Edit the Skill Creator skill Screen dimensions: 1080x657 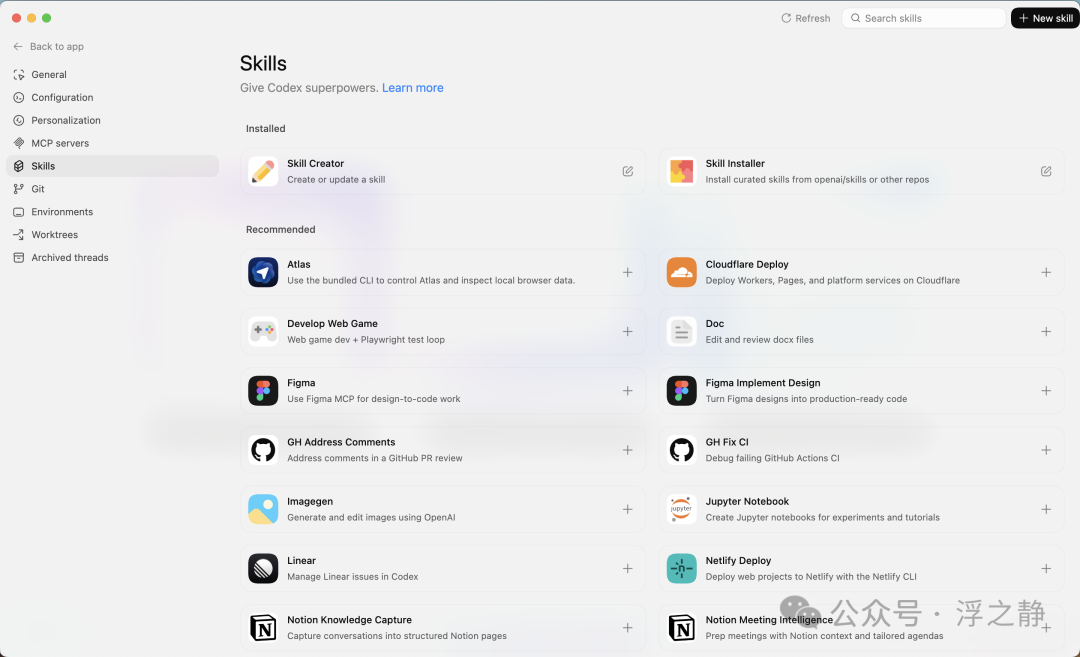(x=627, y=171)
